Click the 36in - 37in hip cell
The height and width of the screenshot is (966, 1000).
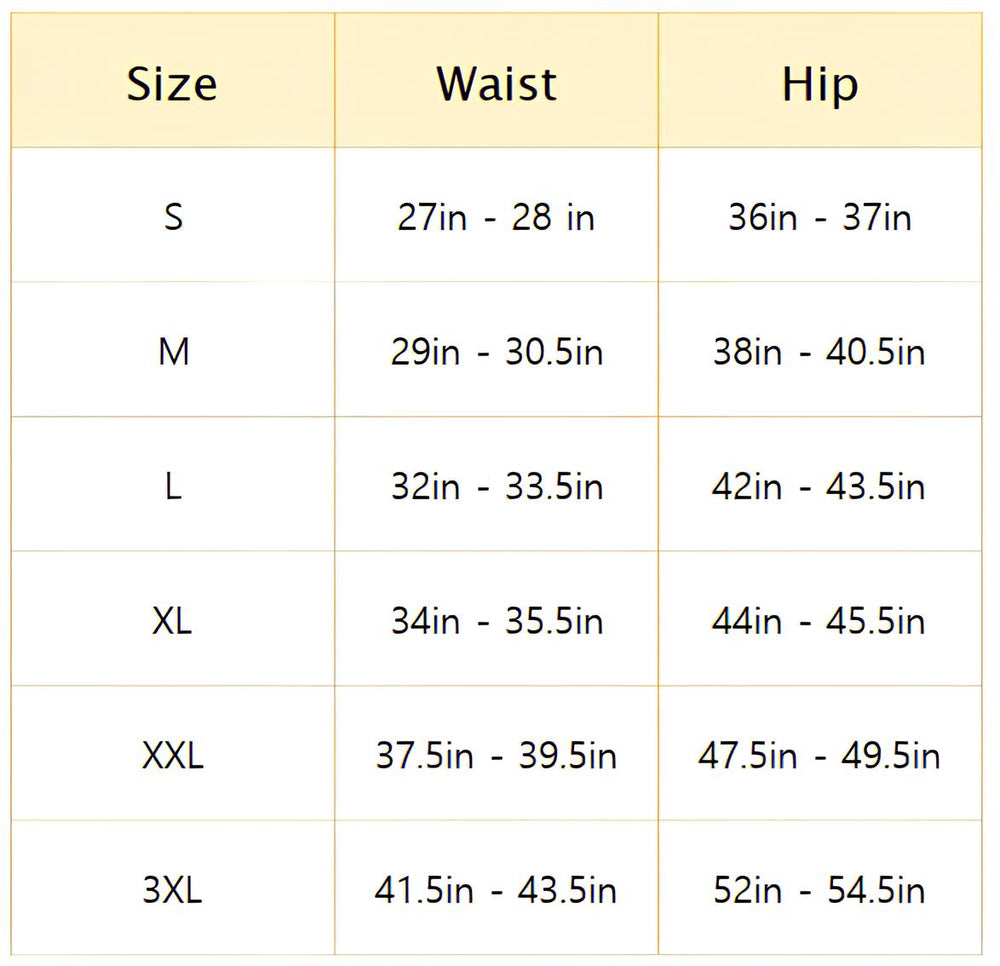tap(819, 217)
